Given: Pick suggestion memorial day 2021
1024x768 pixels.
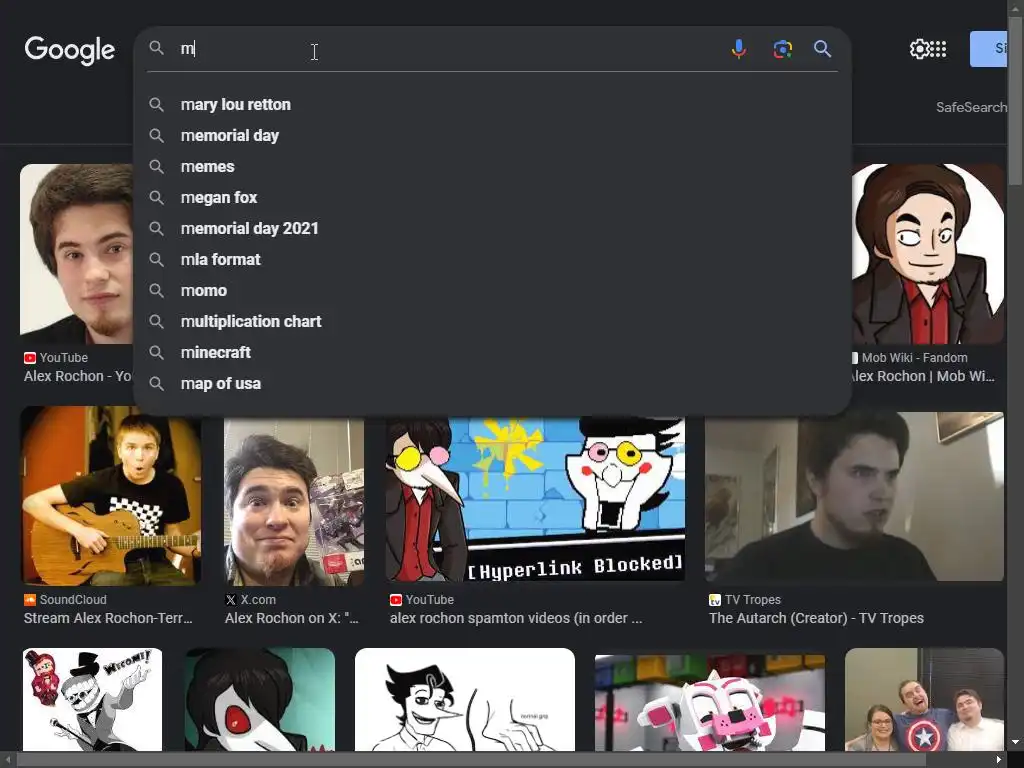Looking at the screenshot, I should tap(492, 229).
